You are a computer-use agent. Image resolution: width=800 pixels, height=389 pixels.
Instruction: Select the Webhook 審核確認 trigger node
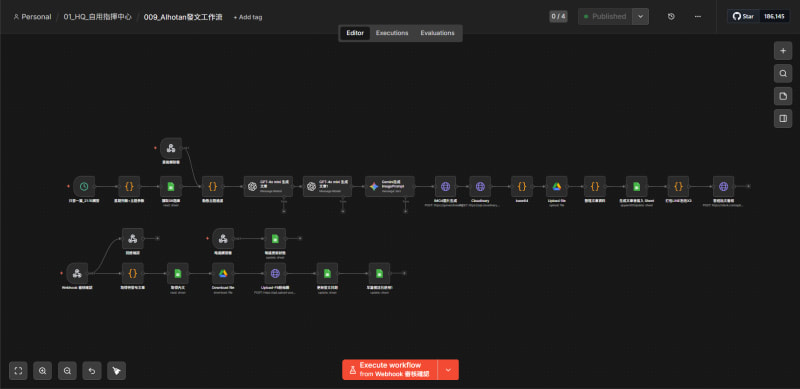coord(77,274)
